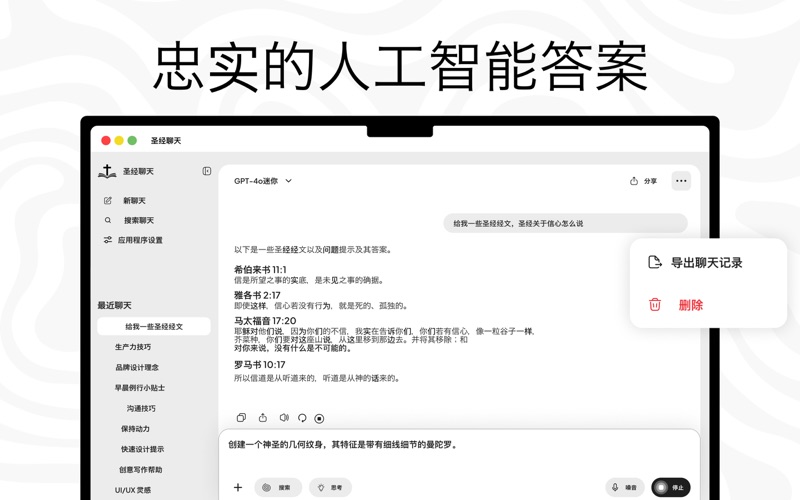Click the user message bubble 给我一些圣经经文

tap(565, 223)
